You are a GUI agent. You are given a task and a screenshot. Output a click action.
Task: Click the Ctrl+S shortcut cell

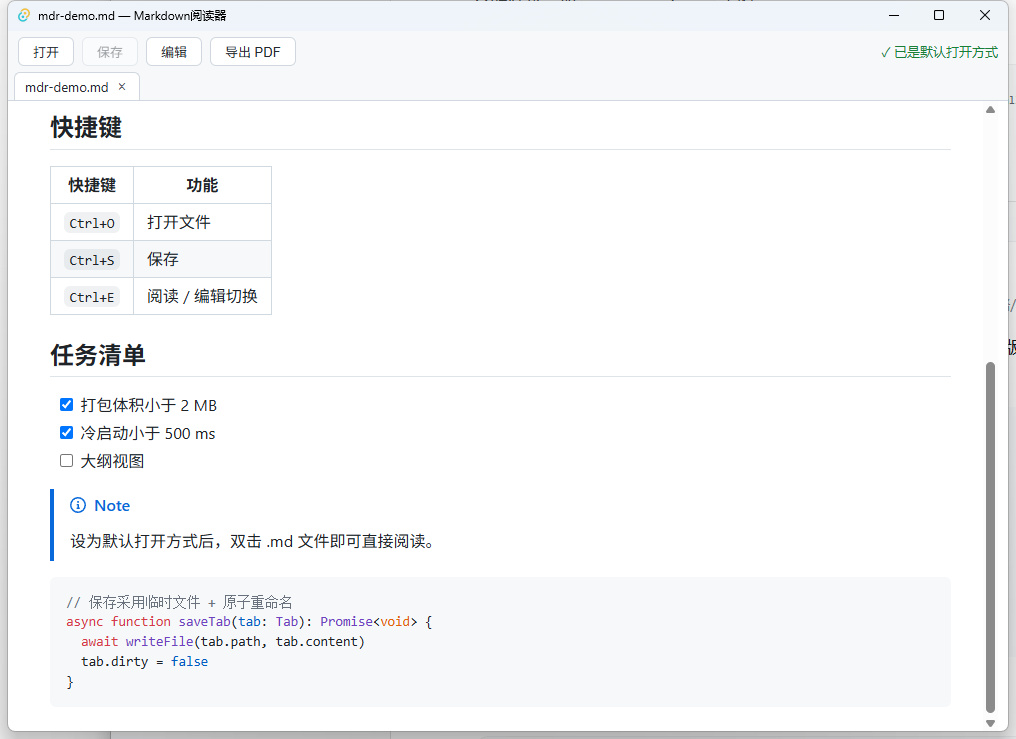click(92, 259)
